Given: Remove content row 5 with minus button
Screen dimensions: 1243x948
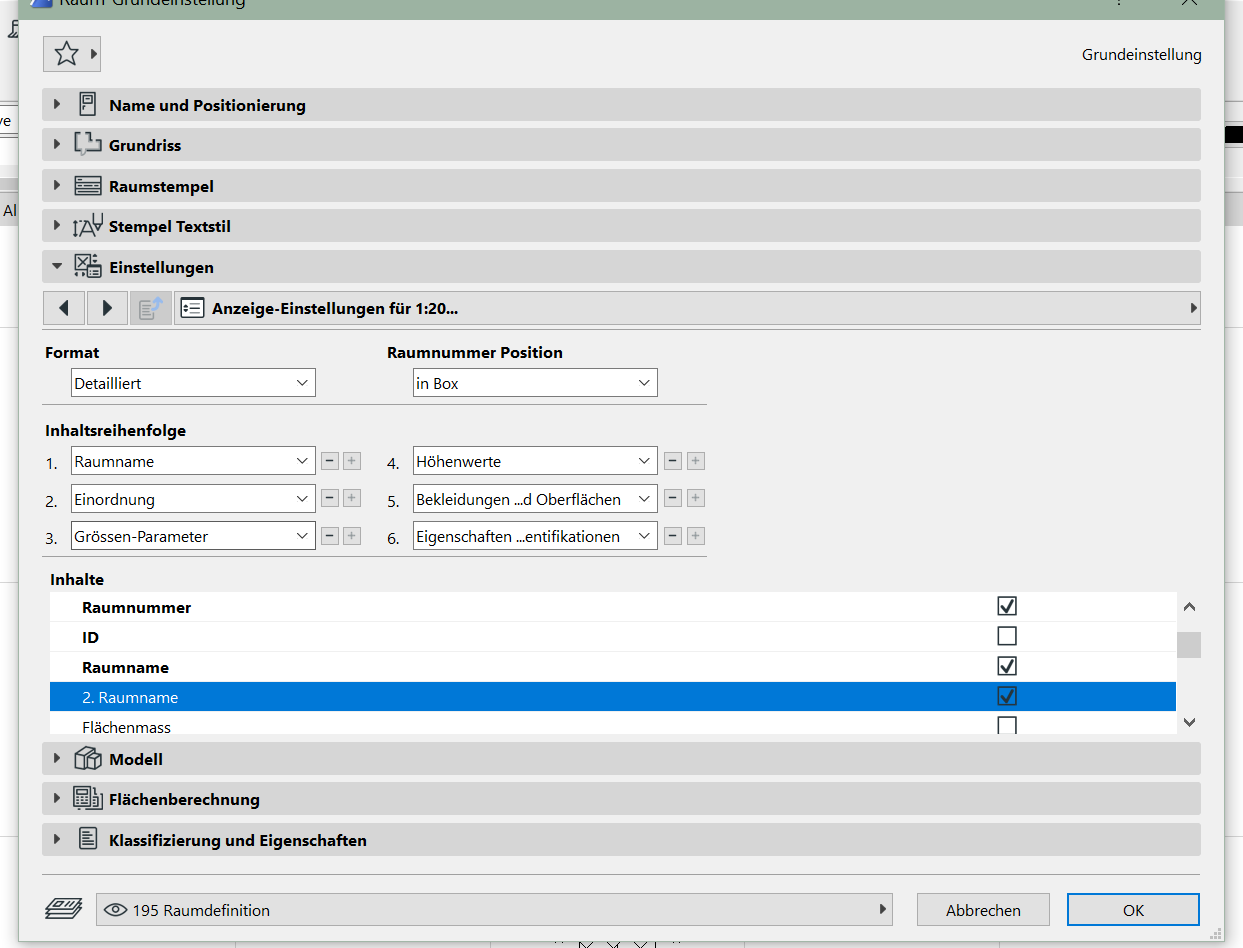Looking at the screenshot, I should 673,498.
